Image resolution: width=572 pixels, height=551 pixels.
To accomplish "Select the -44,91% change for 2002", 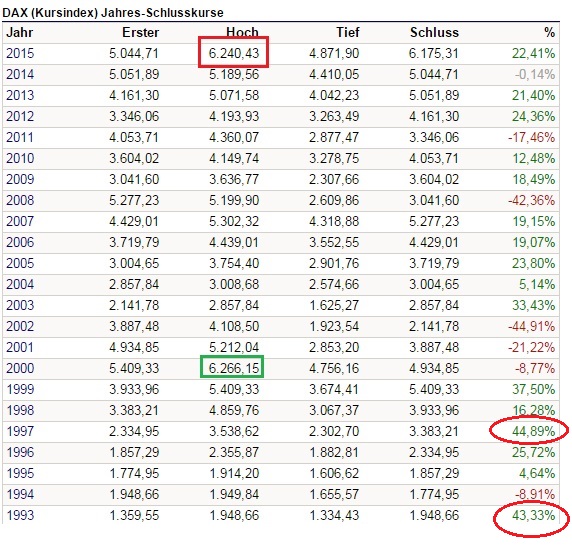I will click(x=532, y=326).
